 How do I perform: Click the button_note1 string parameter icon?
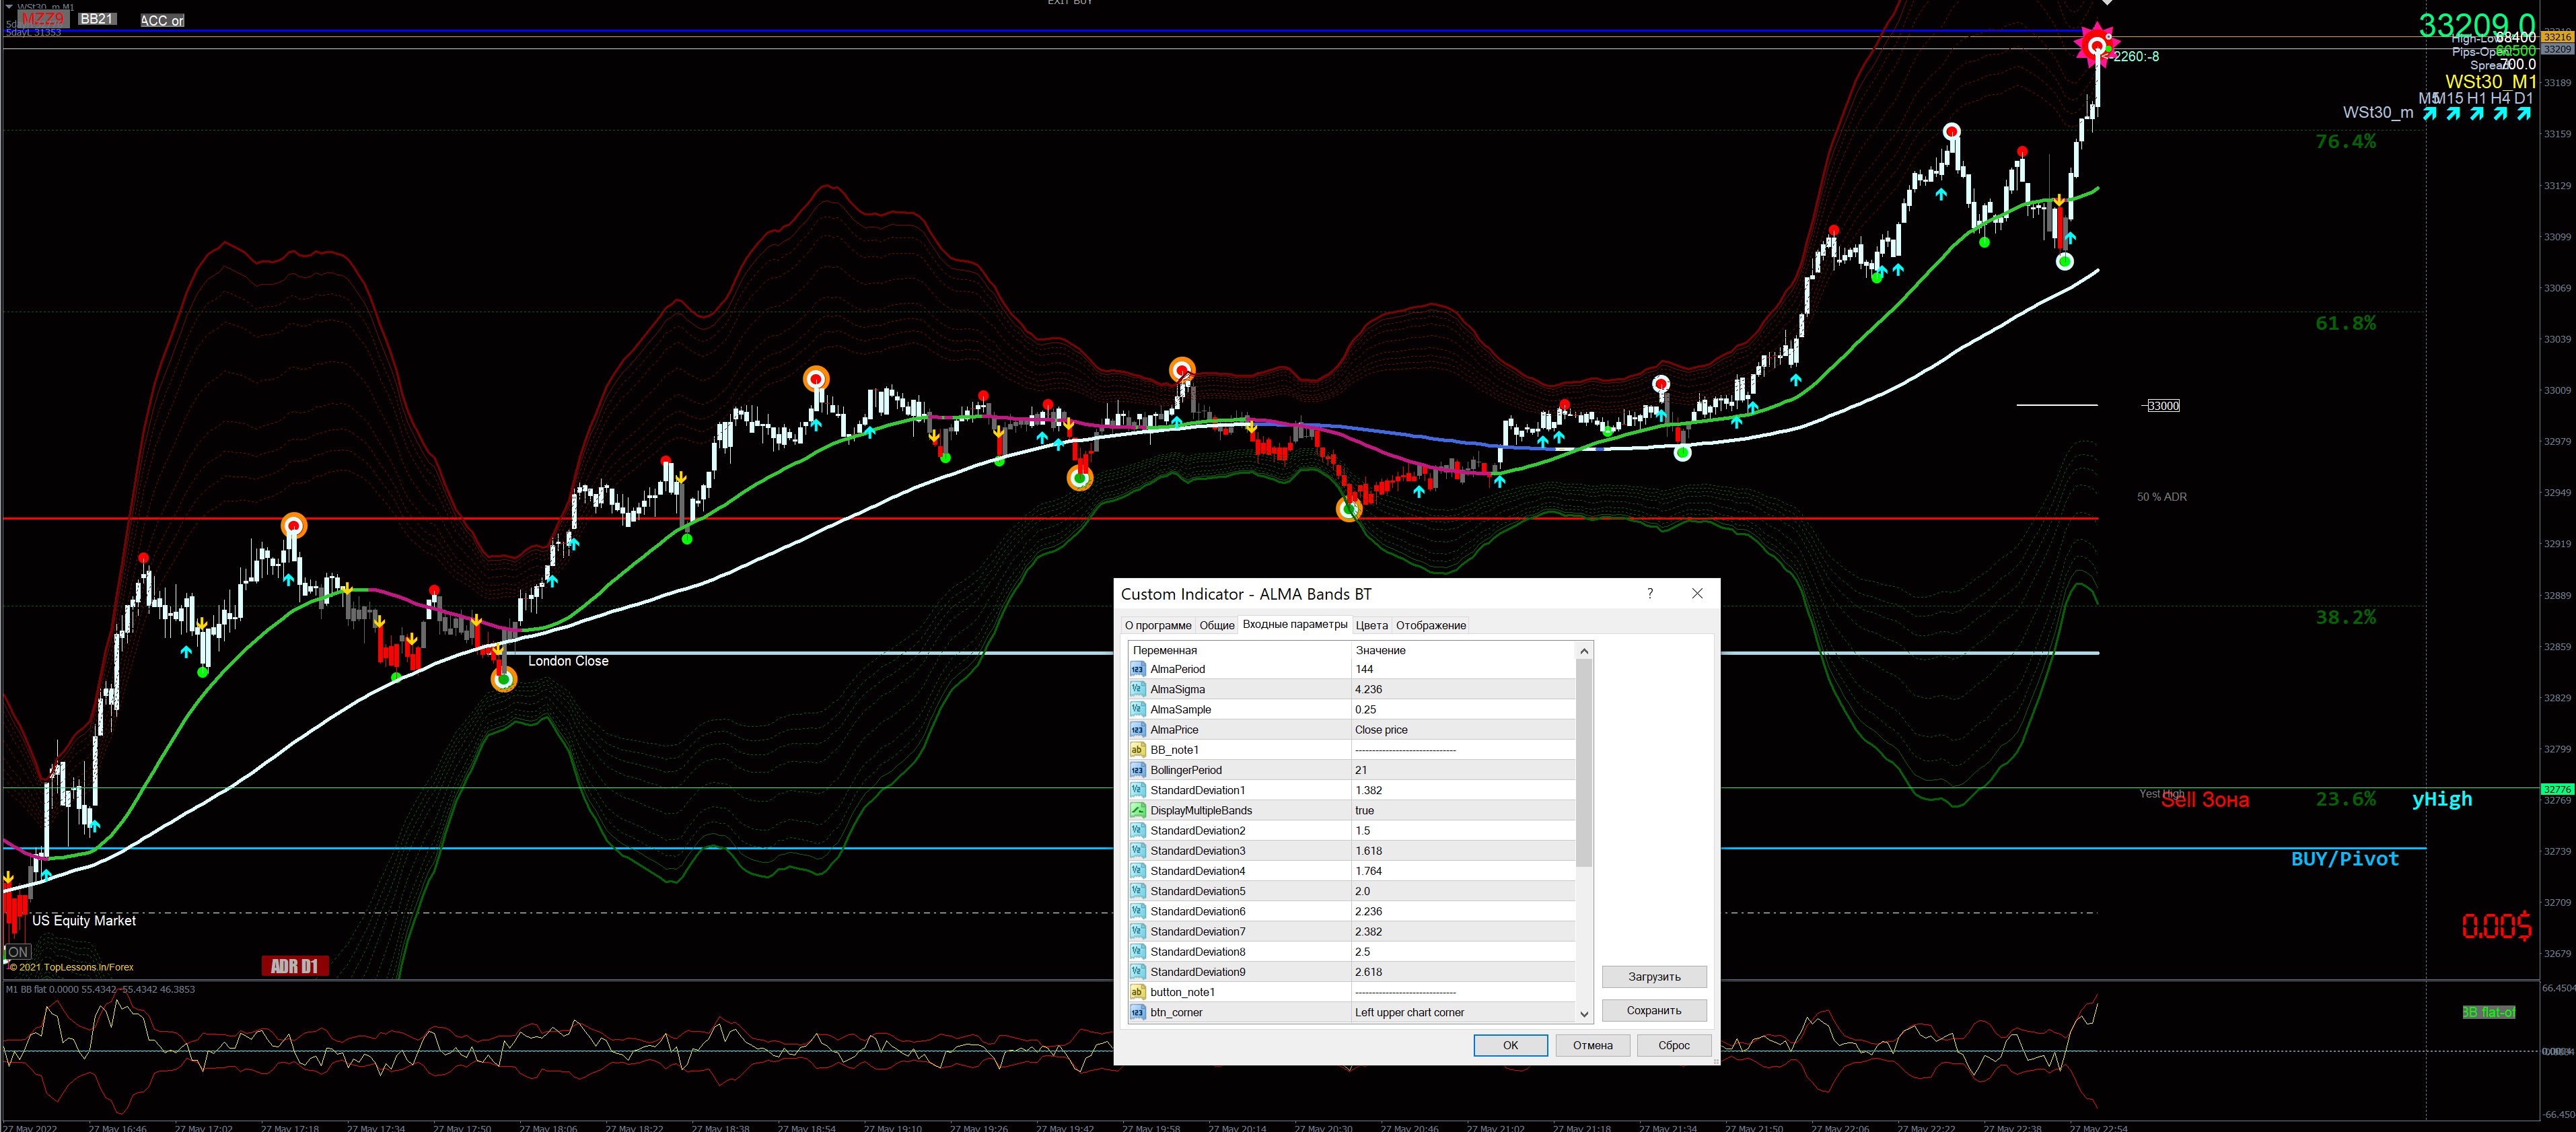pyautogui.click(x=1137, y=992)
